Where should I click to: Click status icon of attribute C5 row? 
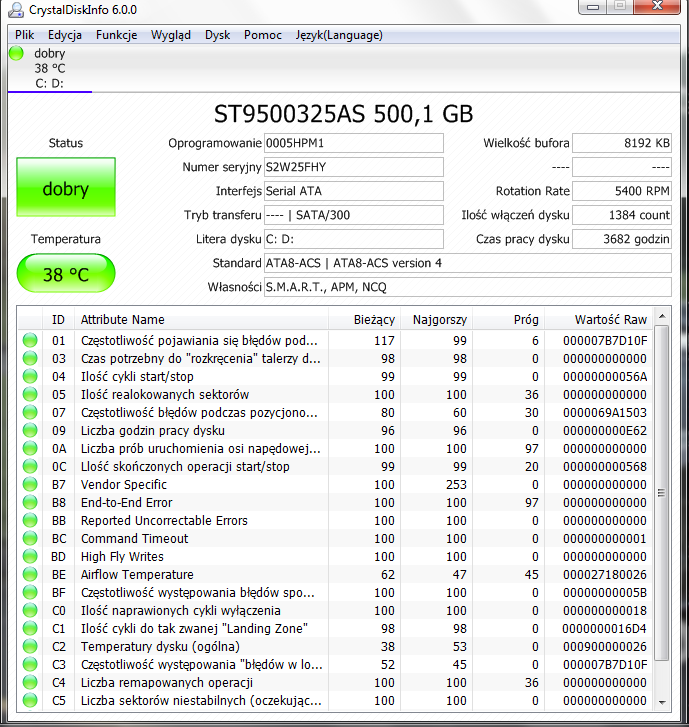pos(30,701)
